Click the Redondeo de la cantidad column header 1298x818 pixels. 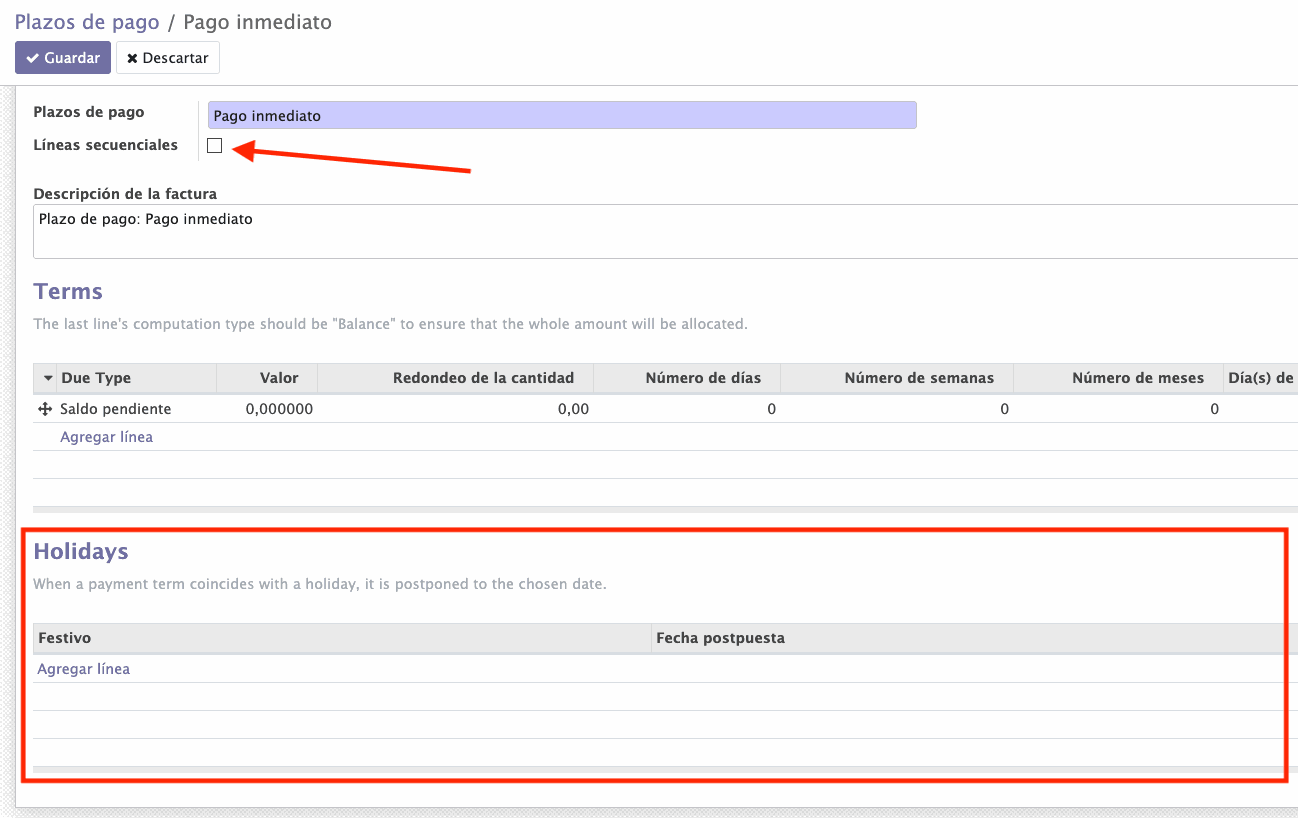483,378
